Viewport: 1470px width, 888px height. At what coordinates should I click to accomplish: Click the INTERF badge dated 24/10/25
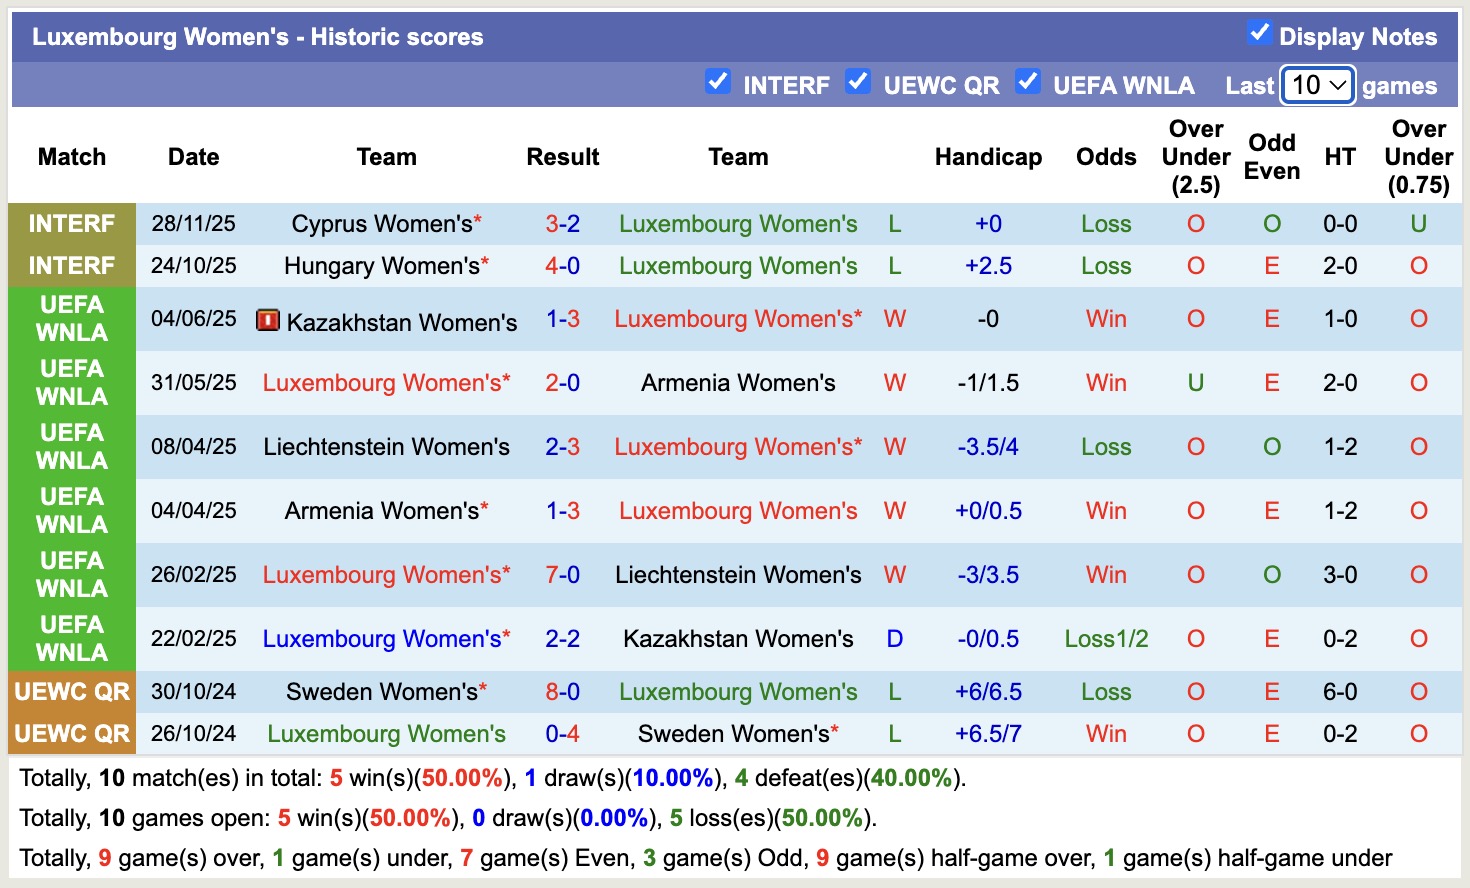pyautogui.click(x=71, y=266)
